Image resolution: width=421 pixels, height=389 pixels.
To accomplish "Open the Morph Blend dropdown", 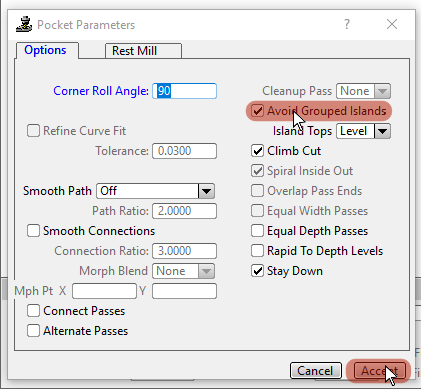I will tap(184, 271).
